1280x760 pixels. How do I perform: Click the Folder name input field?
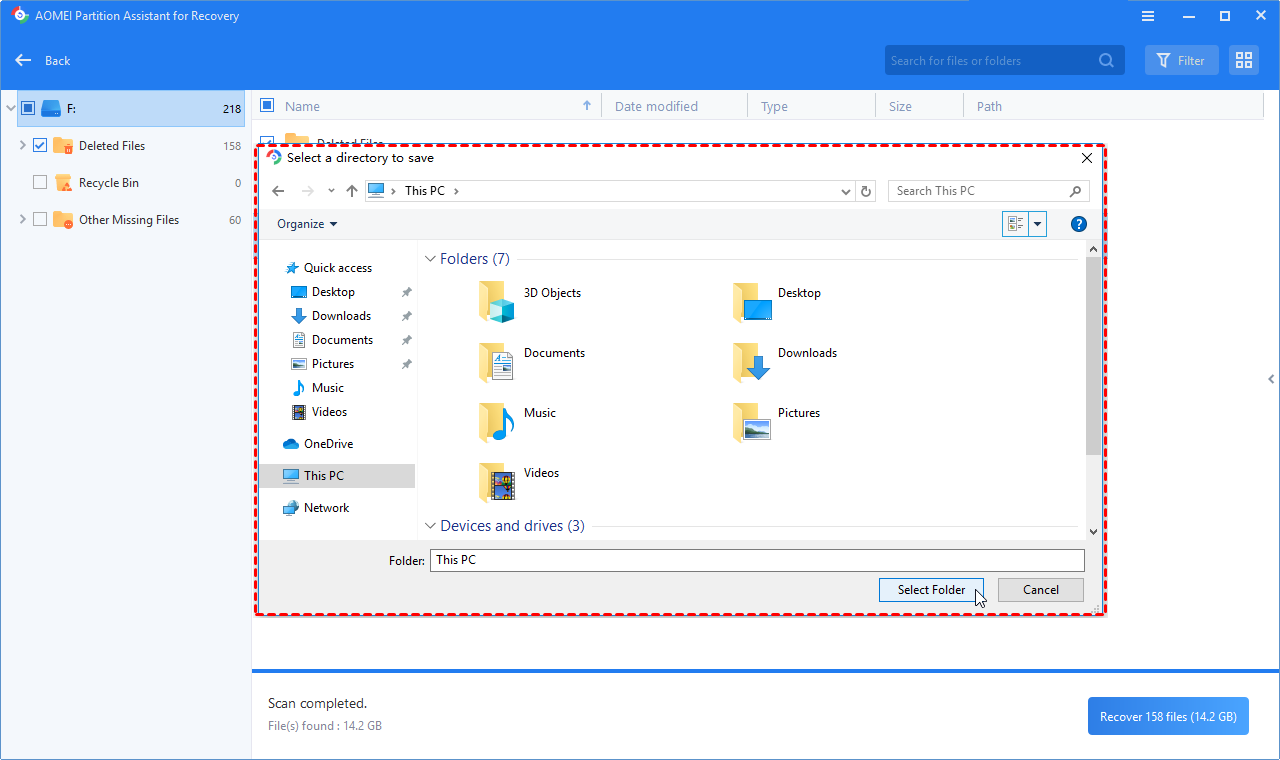click(x=700, y=559)
